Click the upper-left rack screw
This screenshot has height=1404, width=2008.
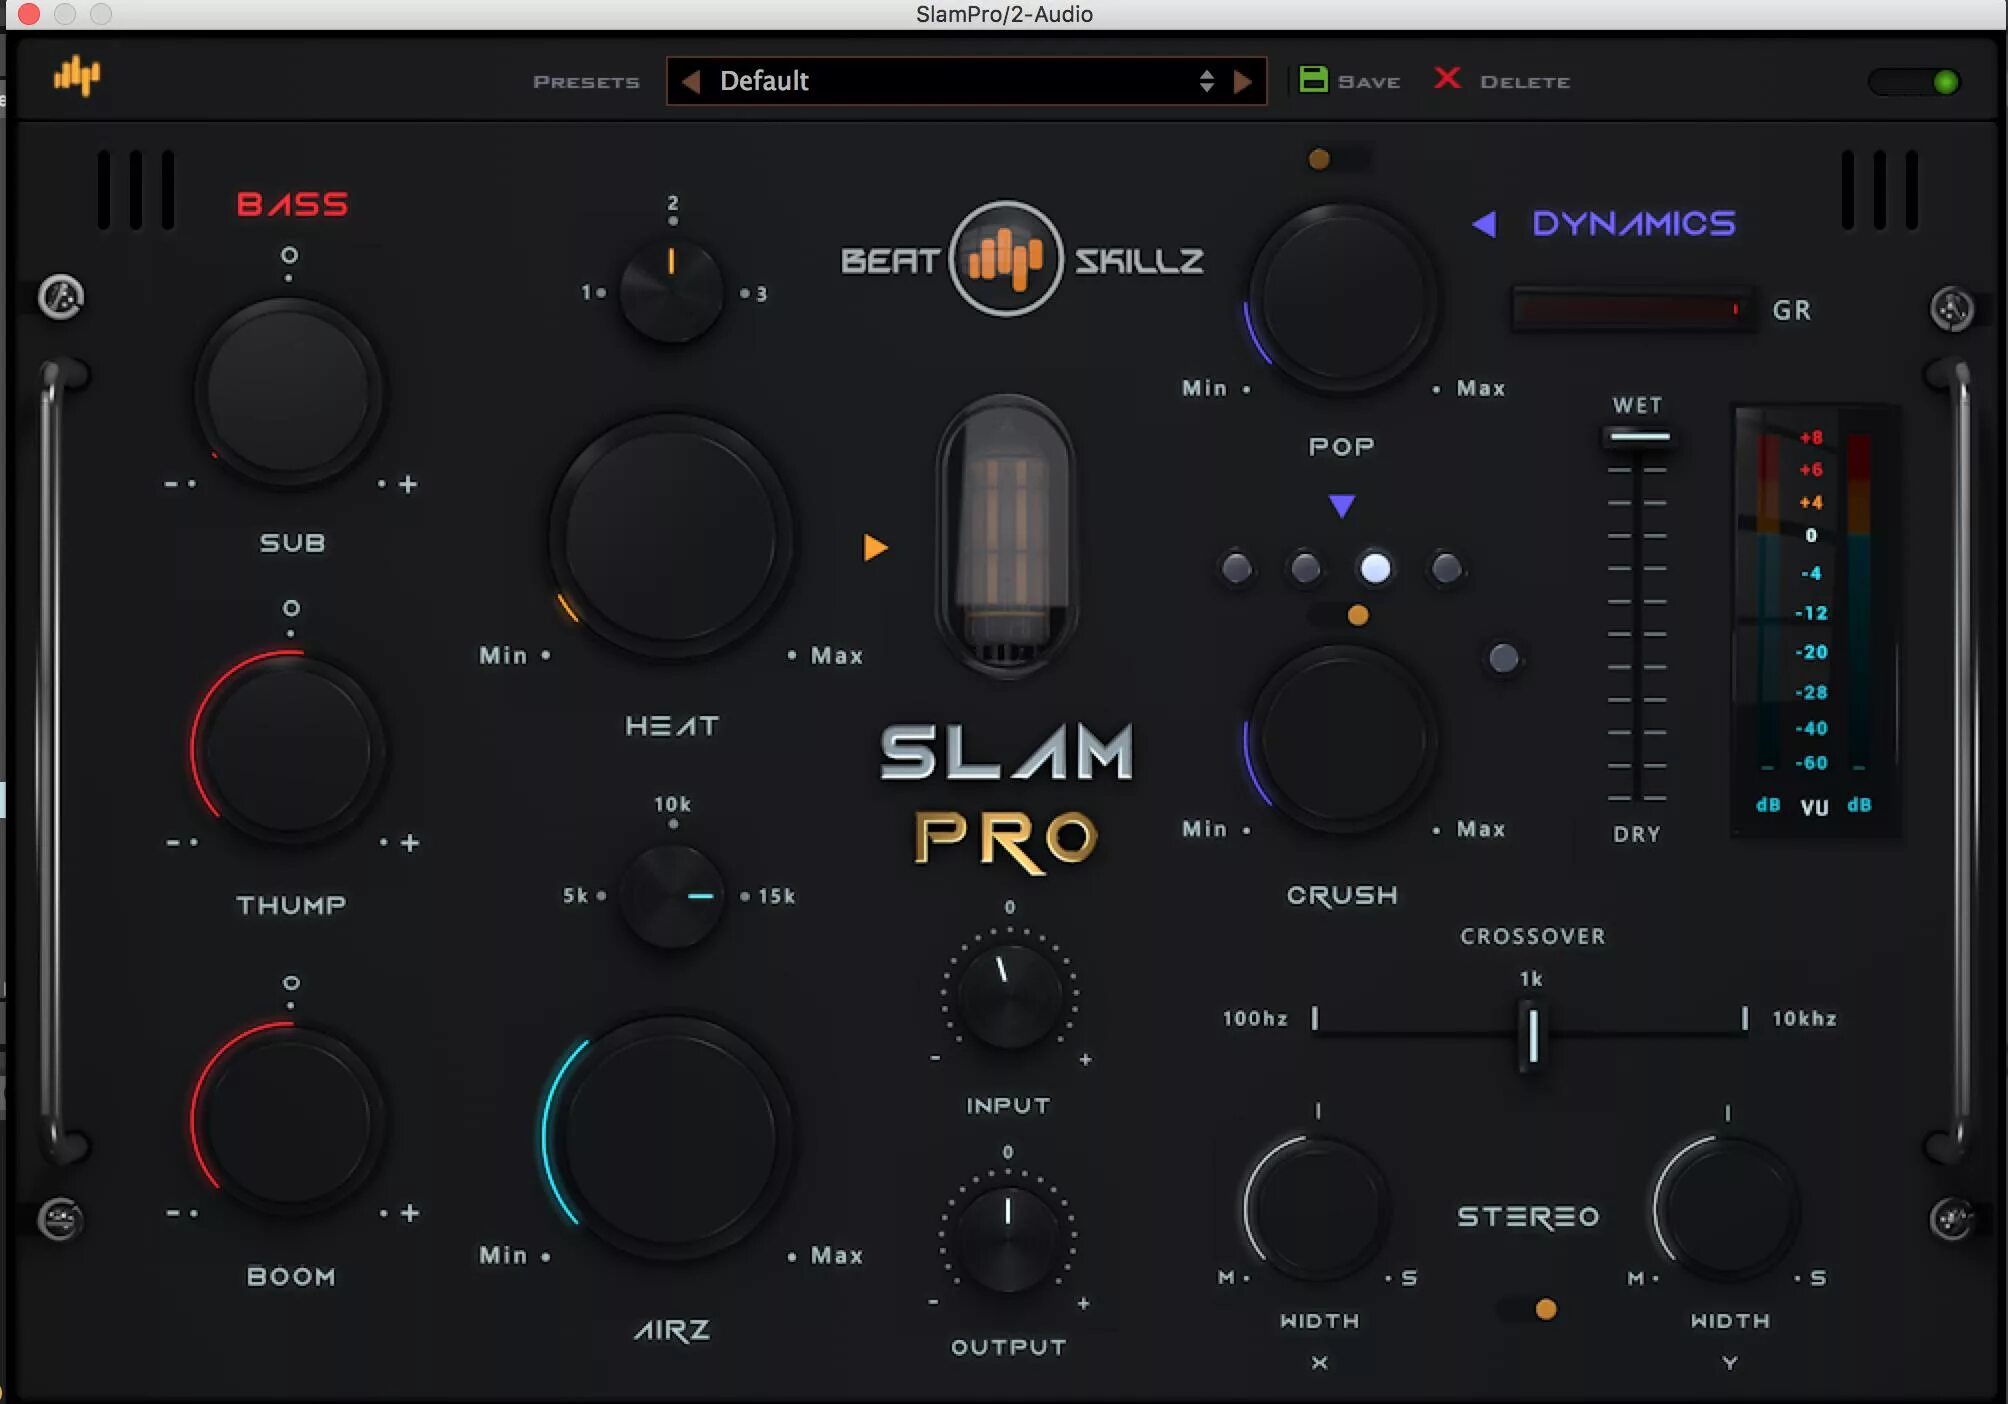tap(61, 297)
